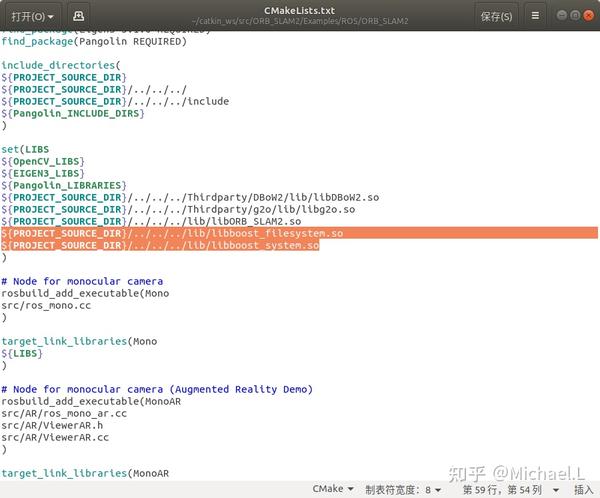Click highlighted libboost_system.so line
The width and height of the screenshot is (600, 498).
tap(160, 245)
